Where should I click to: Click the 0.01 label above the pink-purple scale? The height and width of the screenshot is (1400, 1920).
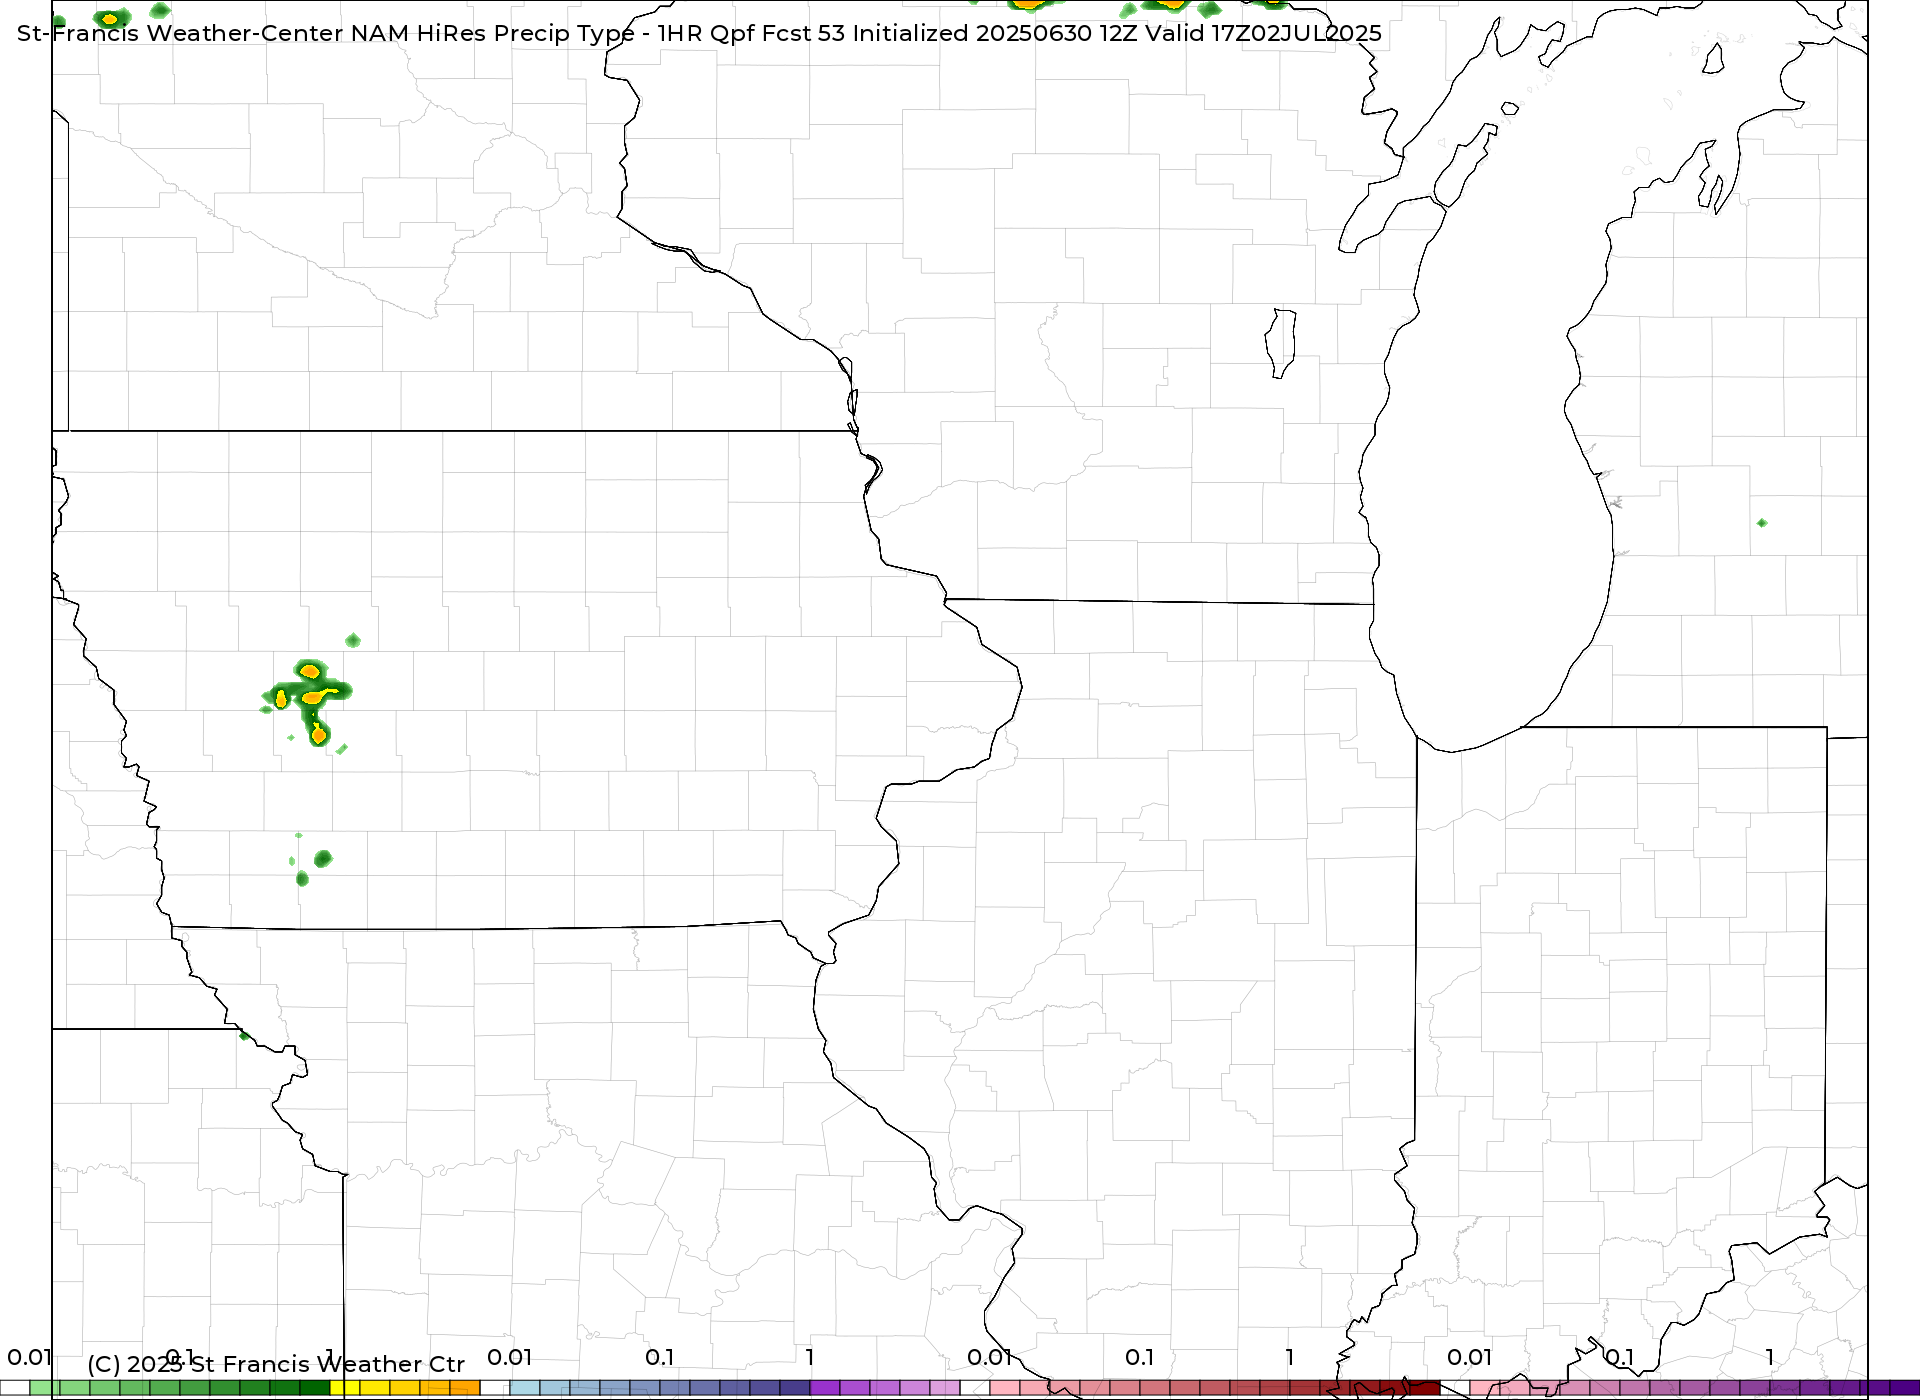1469,1357
